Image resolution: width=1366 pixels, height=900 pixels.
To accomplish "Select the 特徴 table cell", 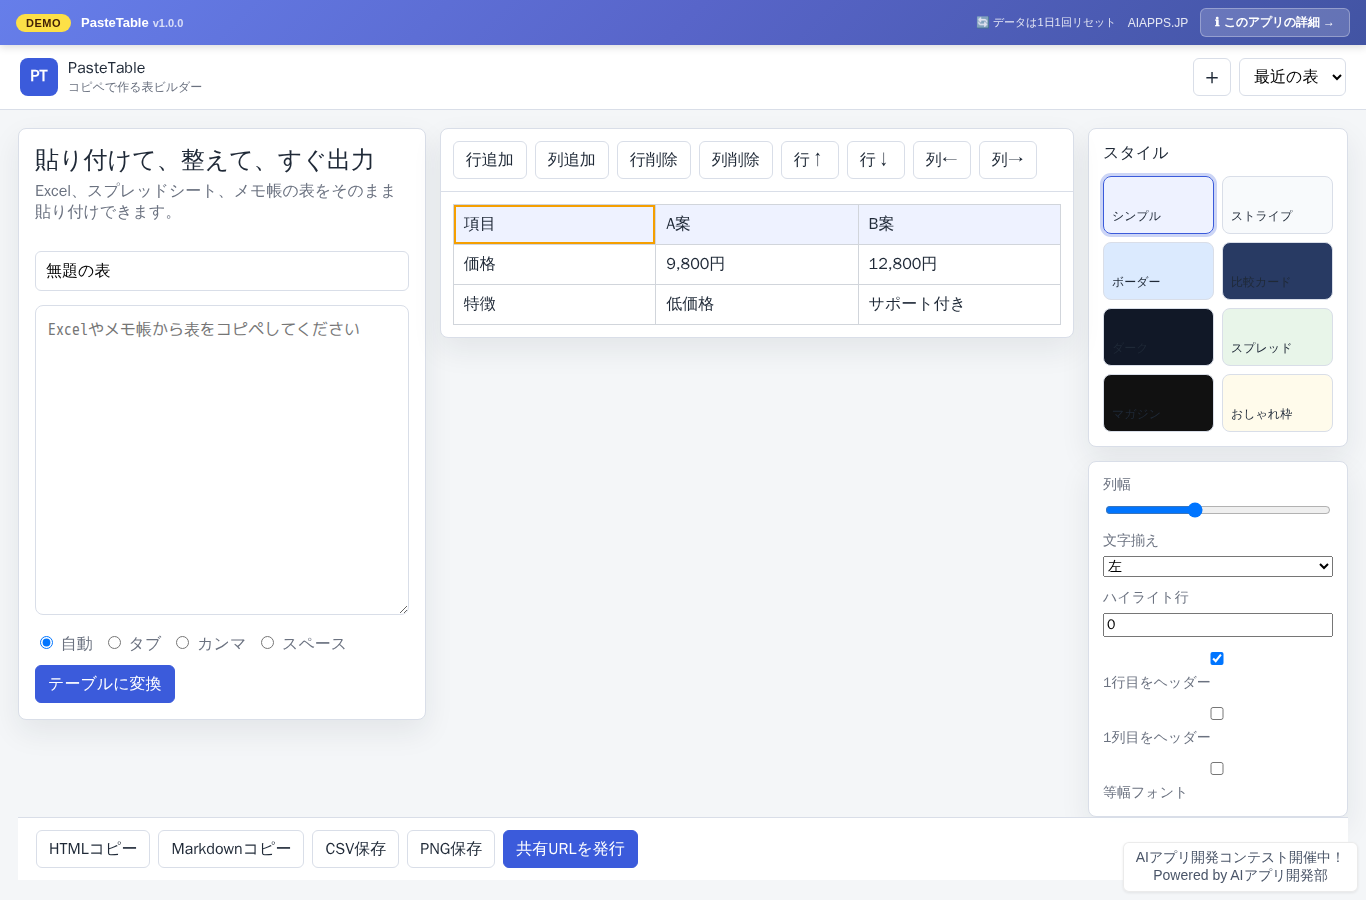I will click(554, 304).
